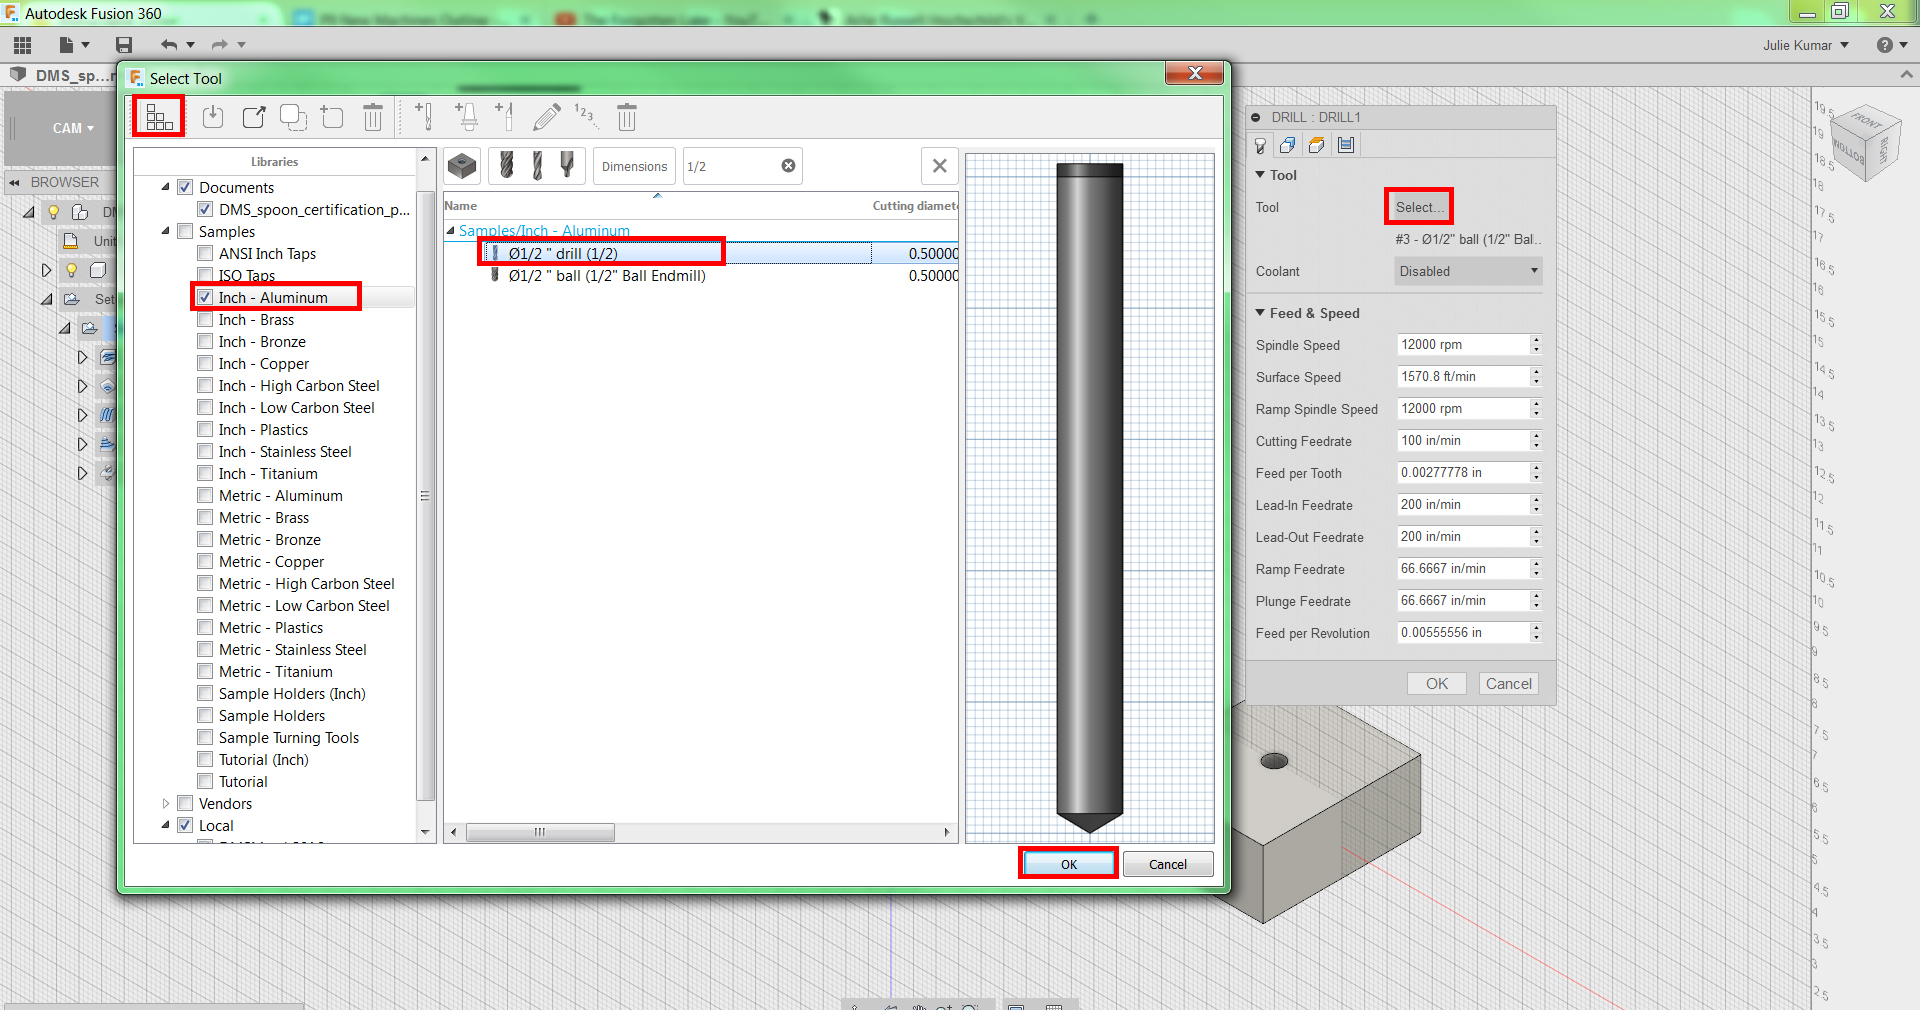Click the renumber tools icon
Image resolution: width=1920 pixels, height=1010 pixels.
pos(585,115)
